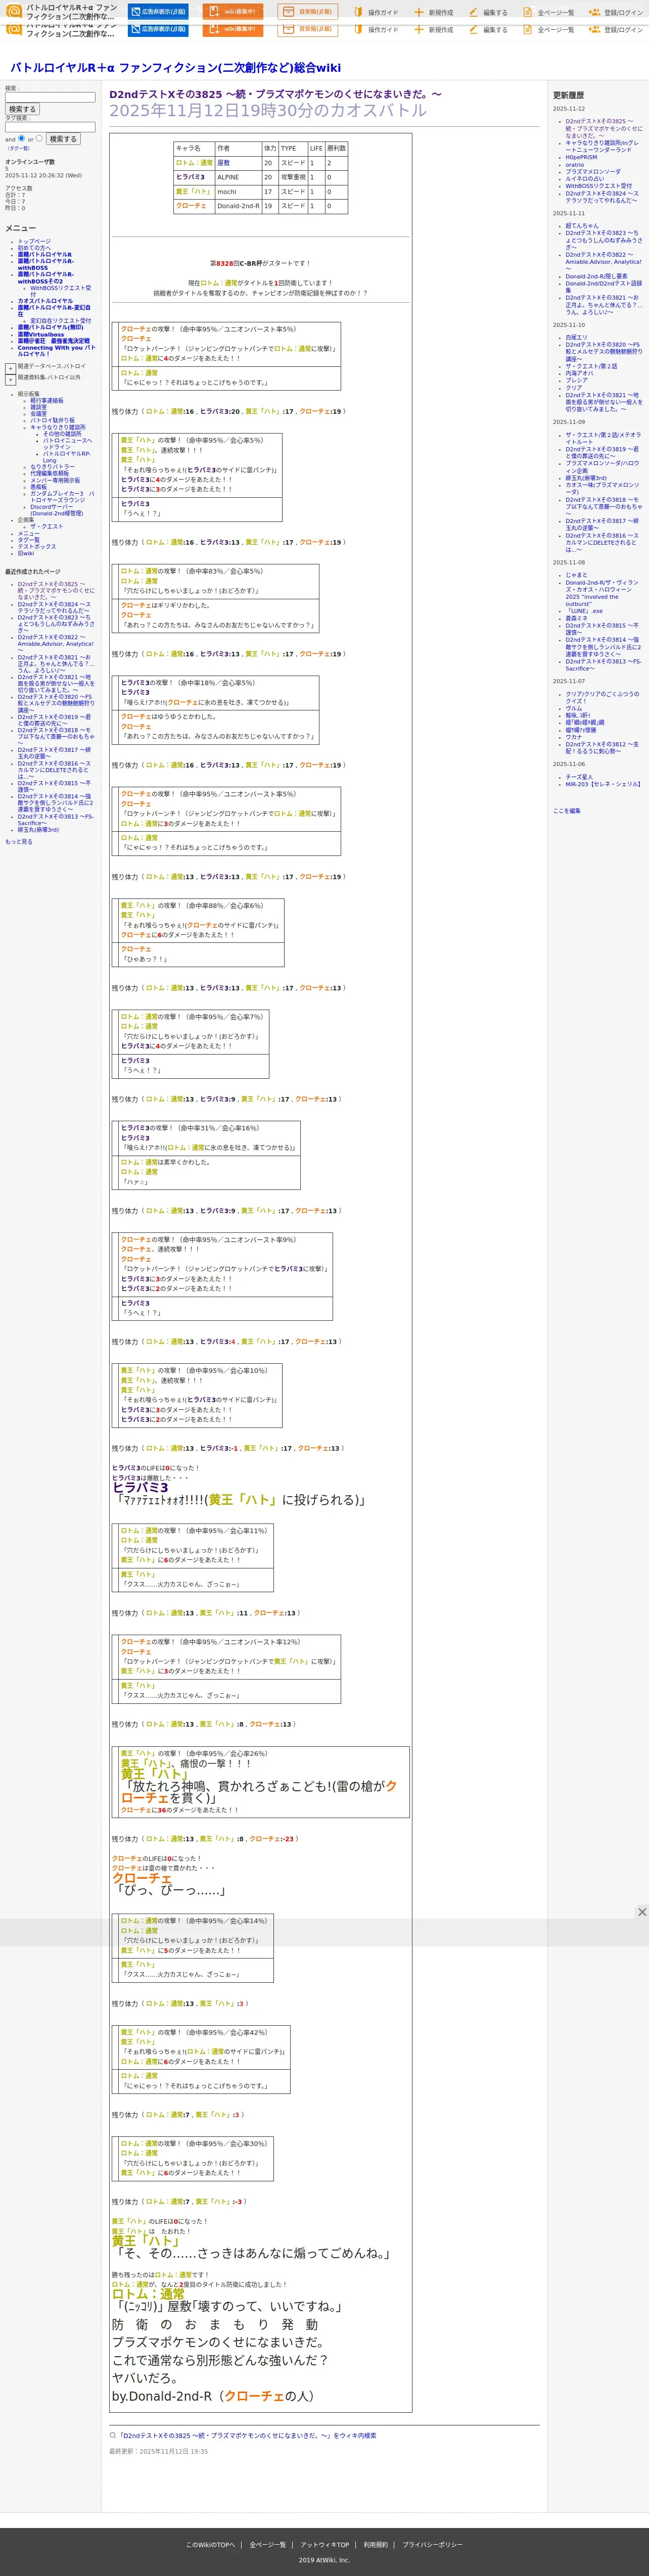This screenshot has height=2576, width=649.
Task: Open oratrio in 更新履歴
Action: click(x=574, y=164)
